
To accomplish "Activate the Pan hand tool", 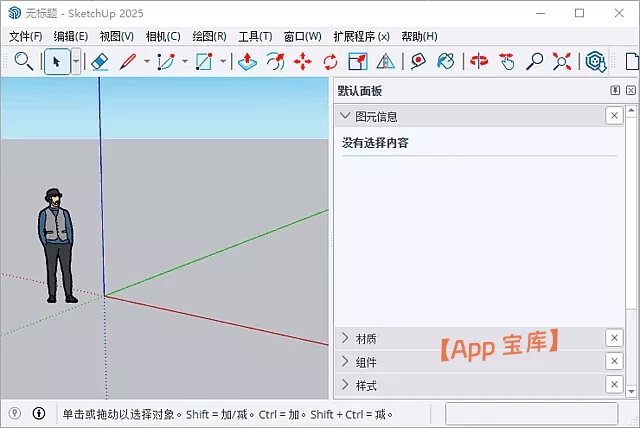I will 507,62.
